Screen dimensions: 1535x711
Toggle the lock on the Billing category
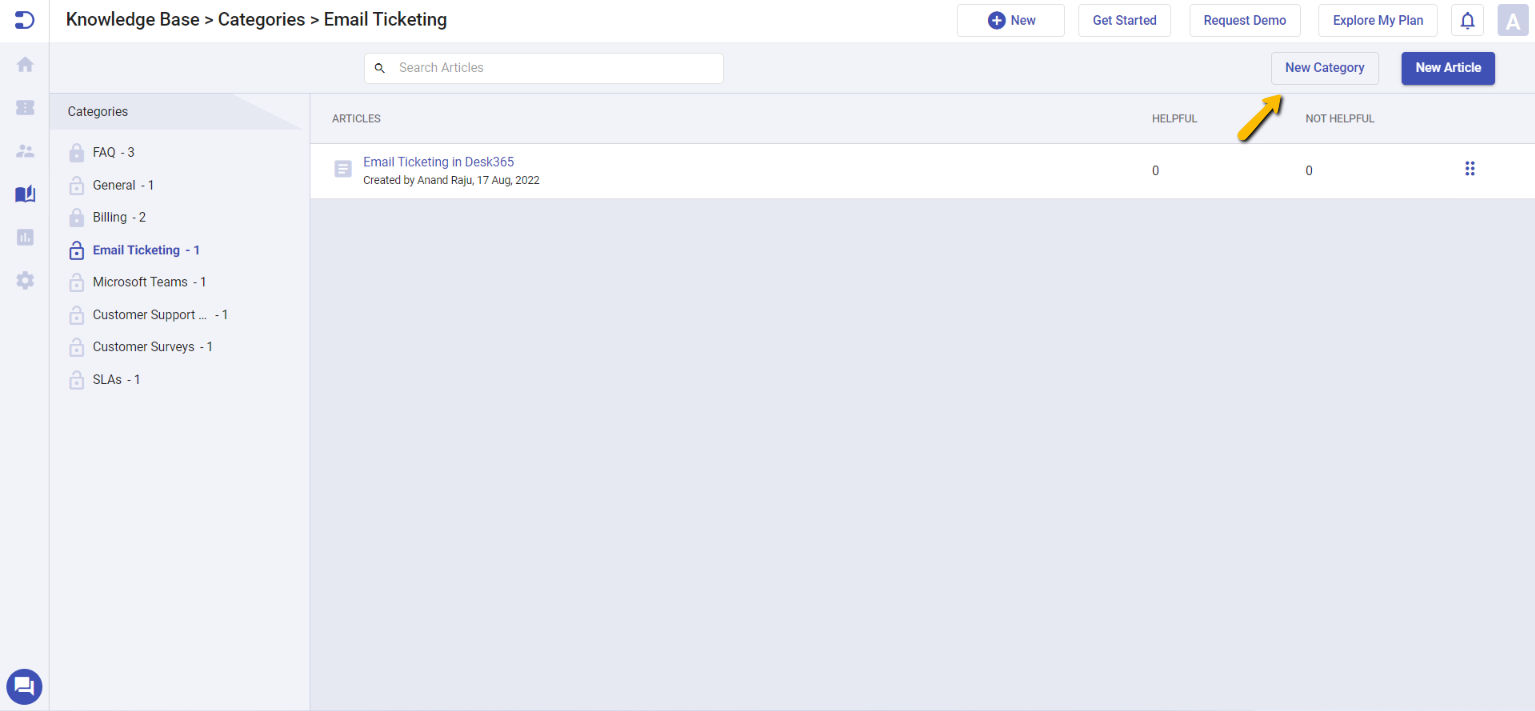coord(76,217)
